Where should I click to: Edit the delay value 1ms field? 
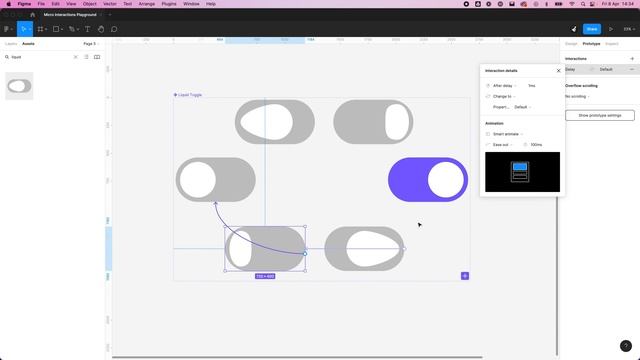[531, 86]
